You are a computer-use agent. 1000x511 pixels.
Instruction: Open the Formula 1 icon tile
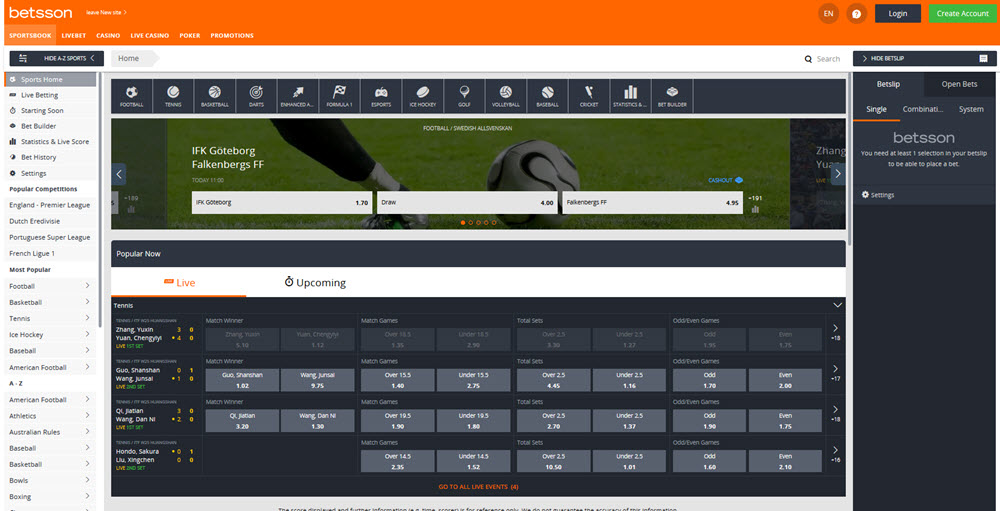click(339, 96)
